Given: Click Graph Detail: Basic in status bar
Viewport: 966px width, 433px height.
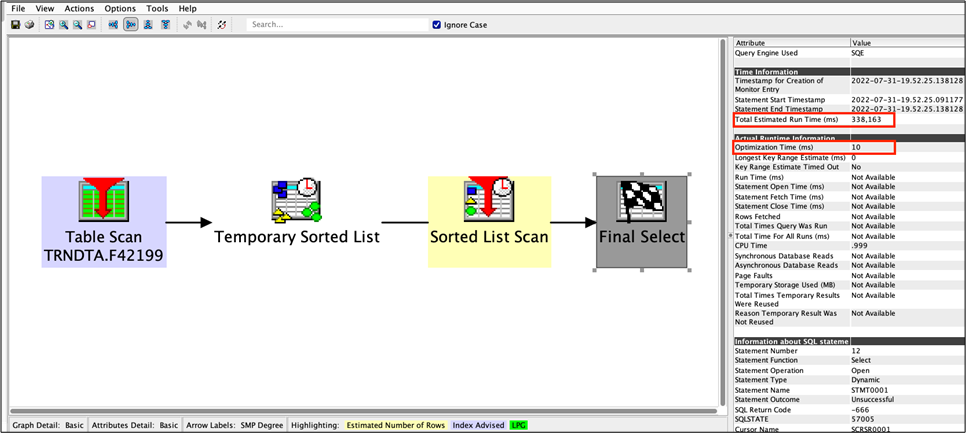Looking at the screenshot, I should [x=48, y=425].
